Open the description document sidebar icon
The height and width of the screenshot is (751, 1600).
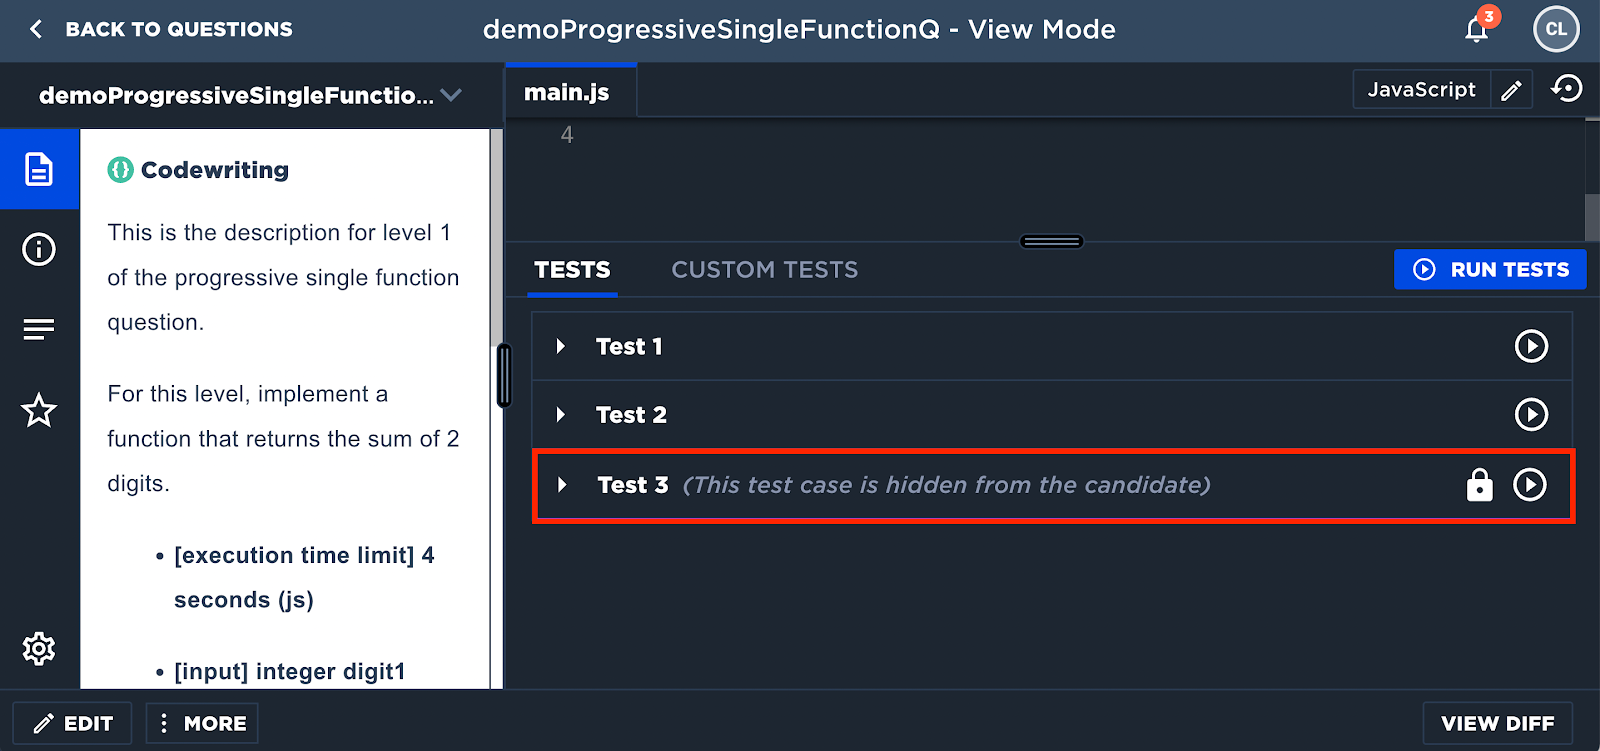(39, 169)
